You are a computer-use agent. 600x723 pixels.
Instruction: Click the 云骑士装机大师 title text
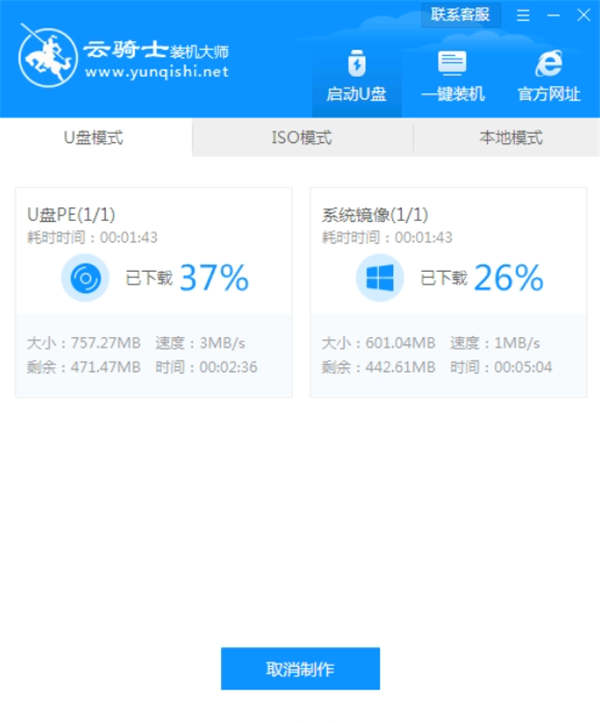[x=156, y=50]
